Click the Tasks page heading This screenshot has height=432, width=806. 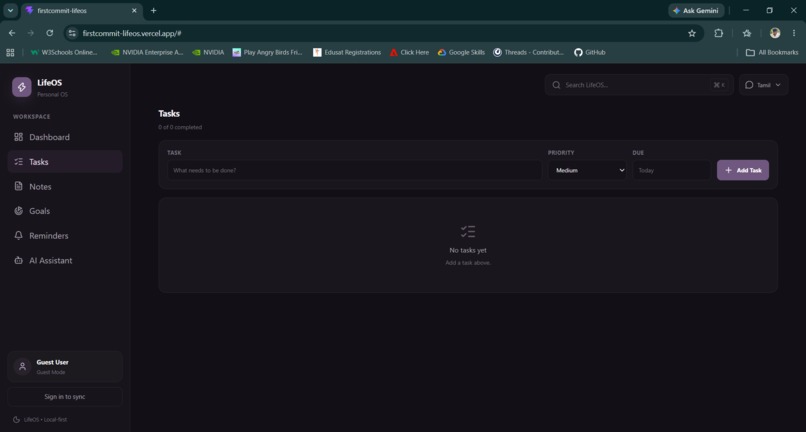pyautogui.click(x=169, y=114)
